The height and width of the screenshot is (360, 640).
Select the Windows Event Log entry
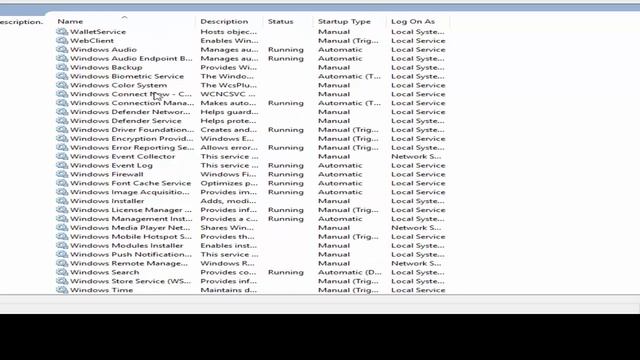pos(111,165)
